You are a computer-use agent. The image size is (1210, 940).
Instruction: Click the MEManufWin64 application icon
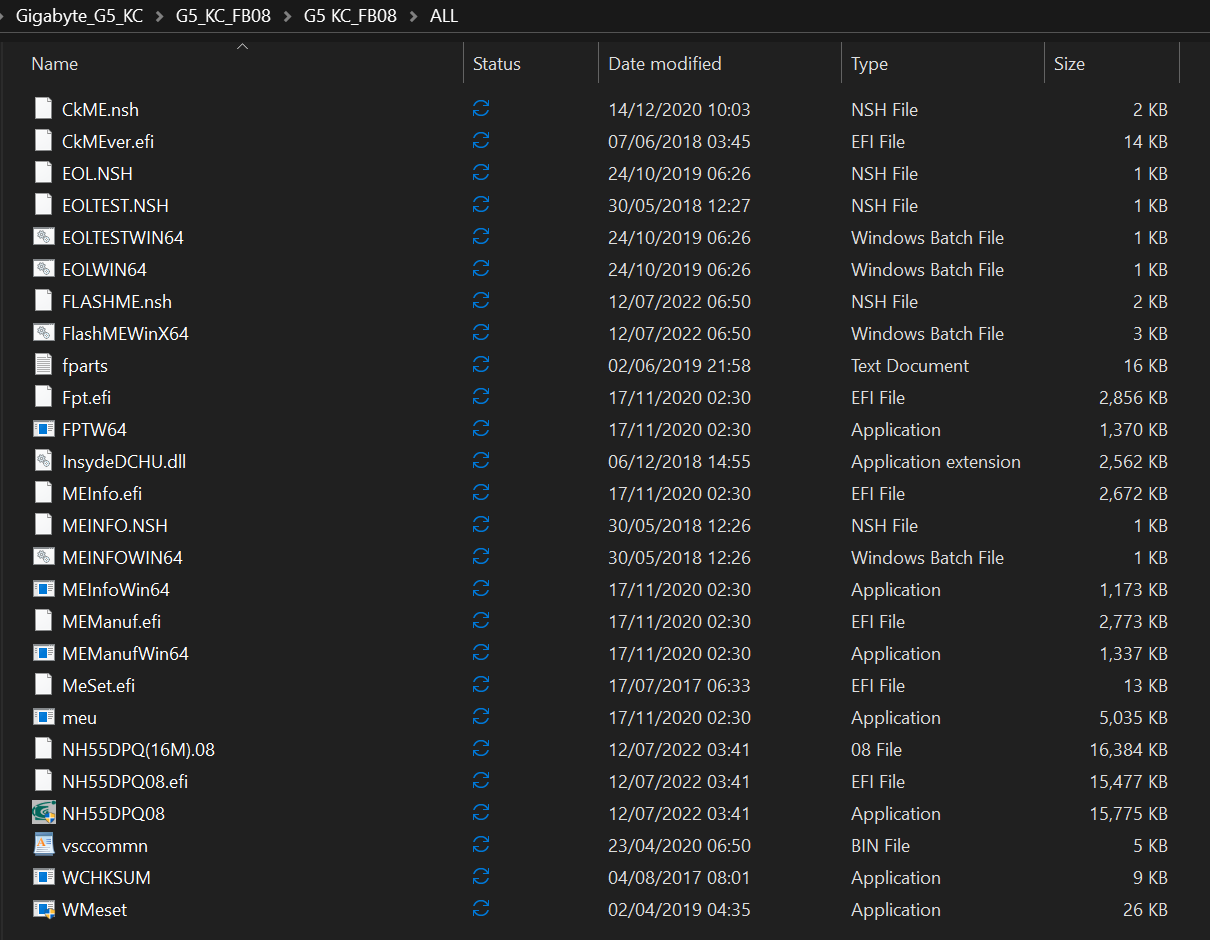tap(43, 653)
